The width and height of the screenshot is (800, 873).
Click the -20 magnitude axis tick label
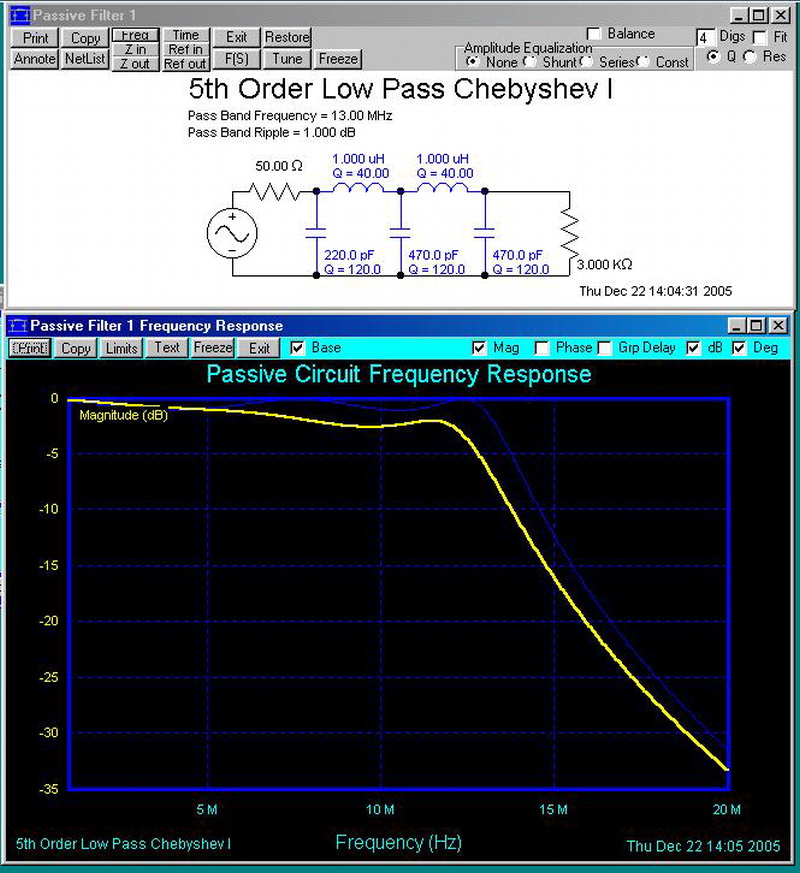click(x=49, y=621)
